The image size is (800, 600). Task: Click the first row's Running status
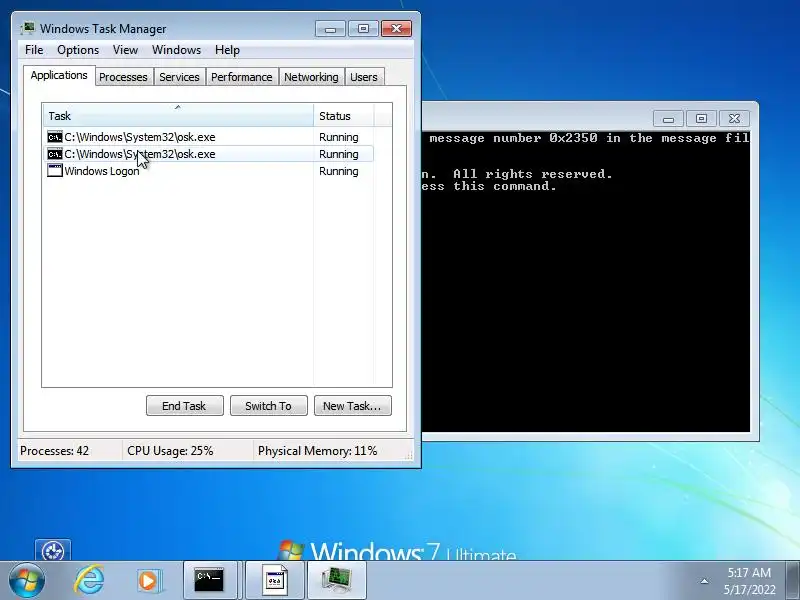(x=339, y=137)
